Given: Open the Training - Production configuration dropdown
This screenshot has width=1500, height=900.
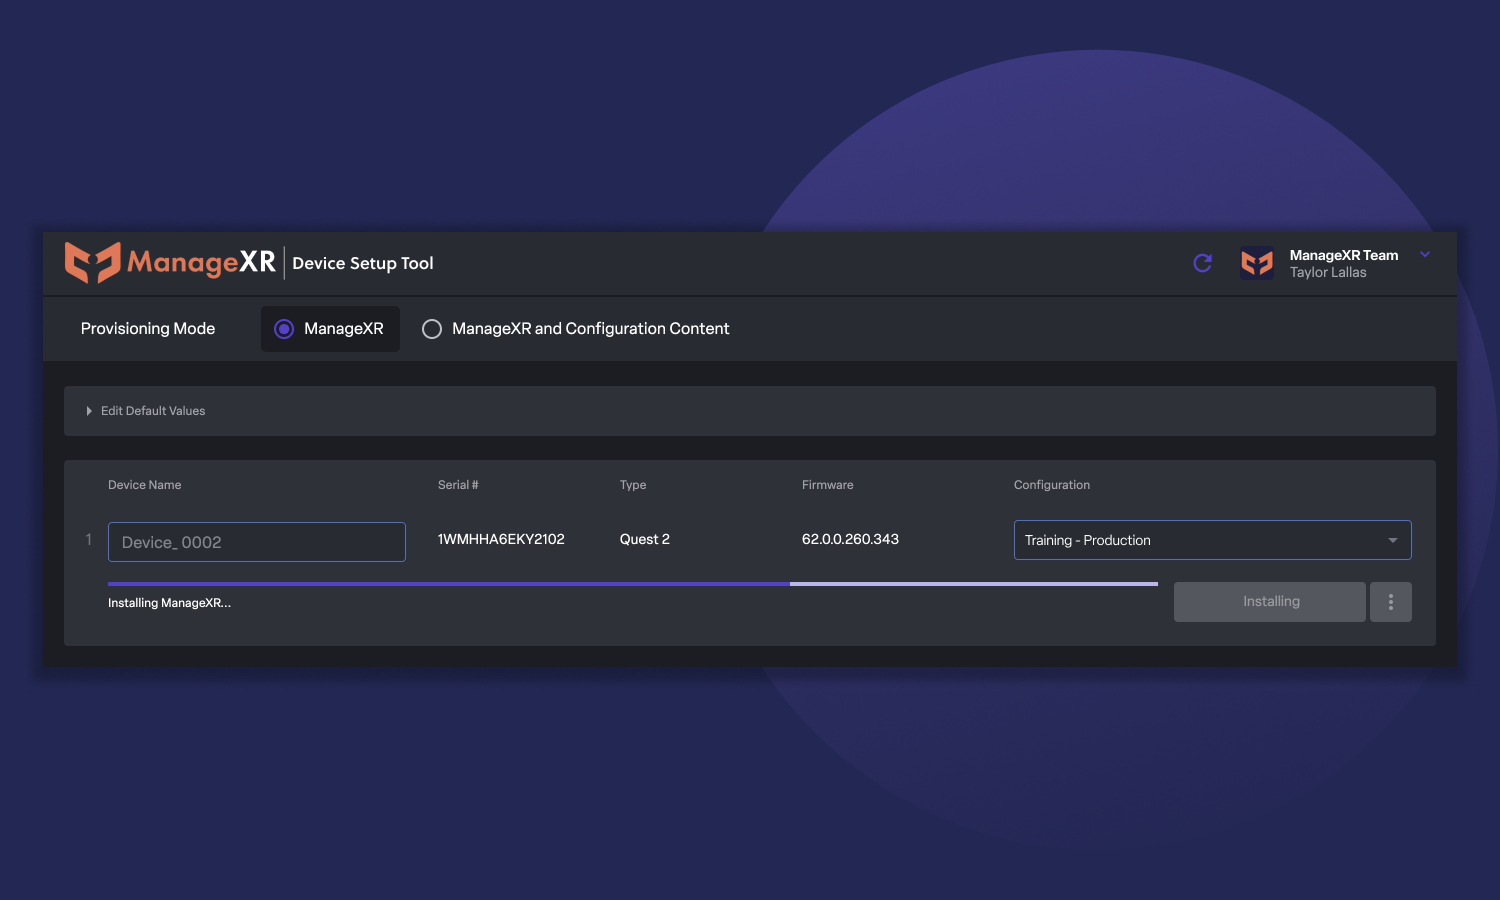Looking at the screenshot, I should [x=1212, y=540].
